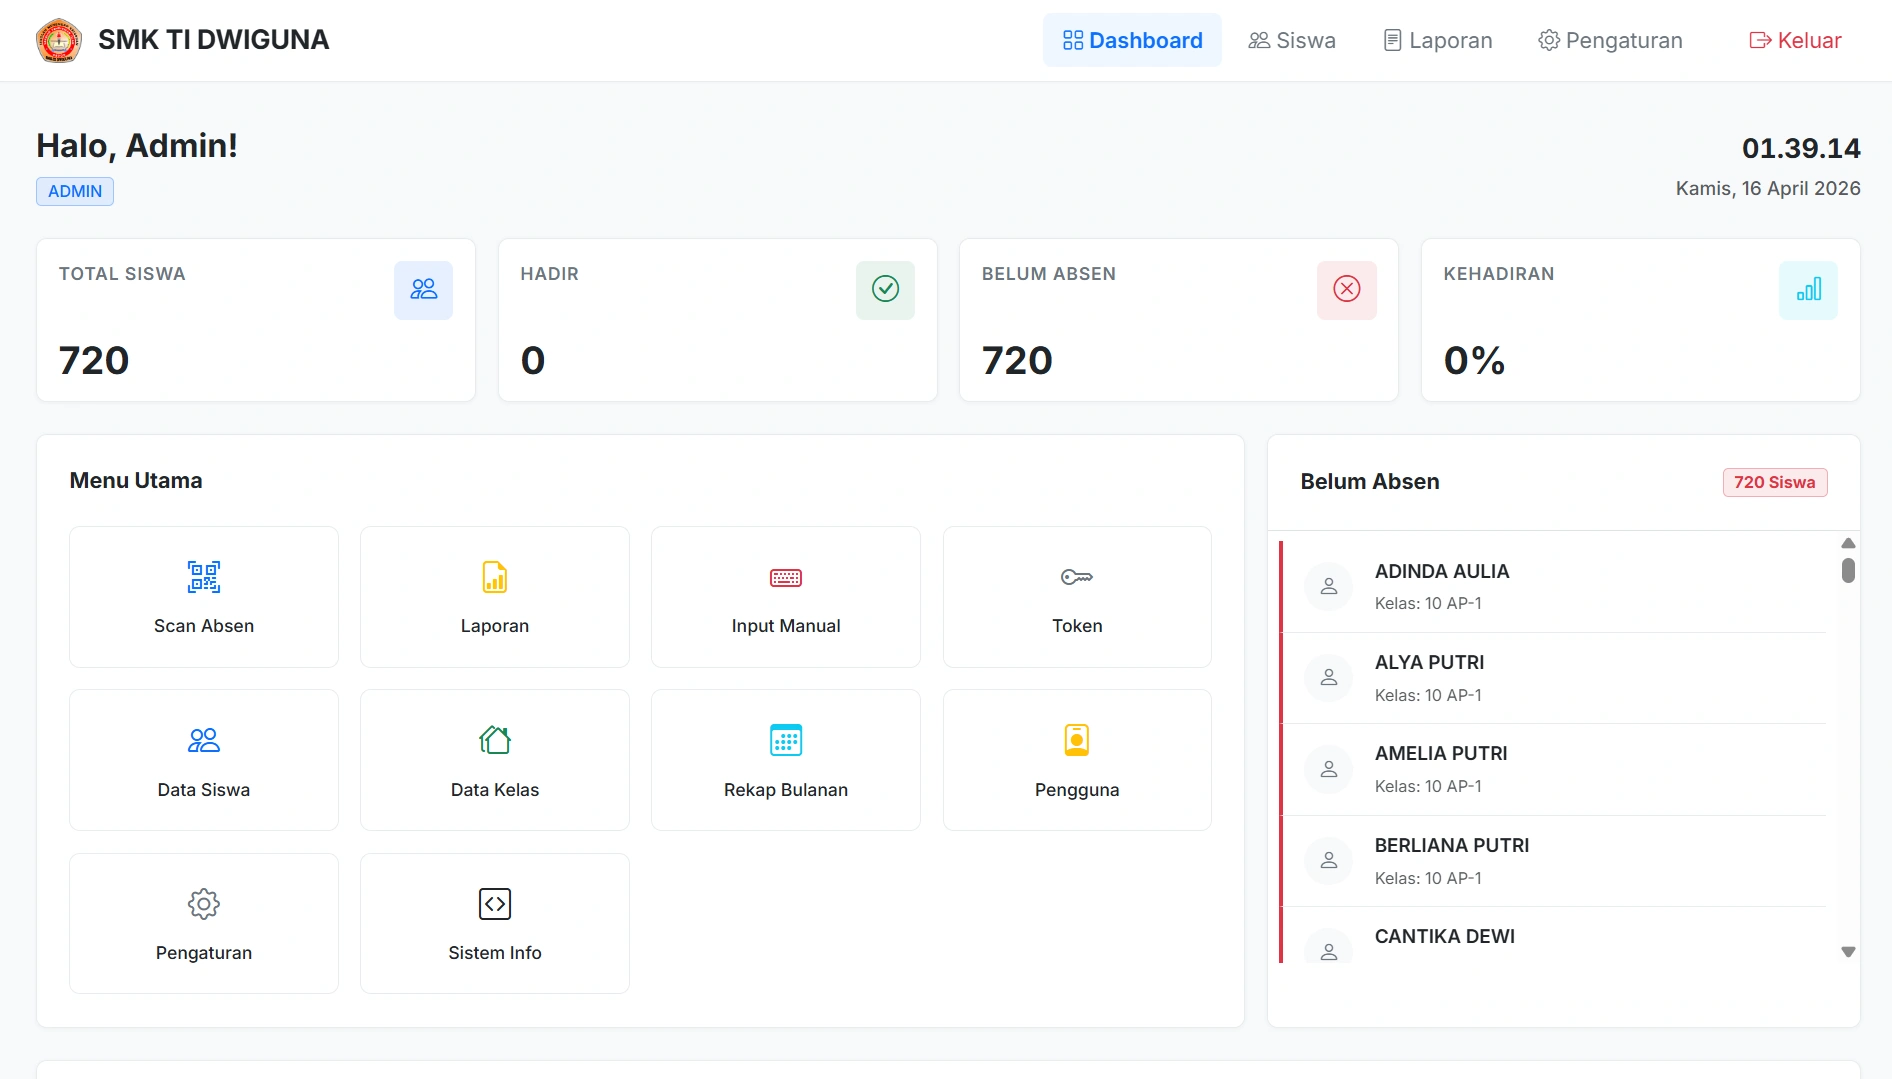Open Input Manual keyboard icon
This screenshot has width=1892, height=1079.
coord(786,577)
